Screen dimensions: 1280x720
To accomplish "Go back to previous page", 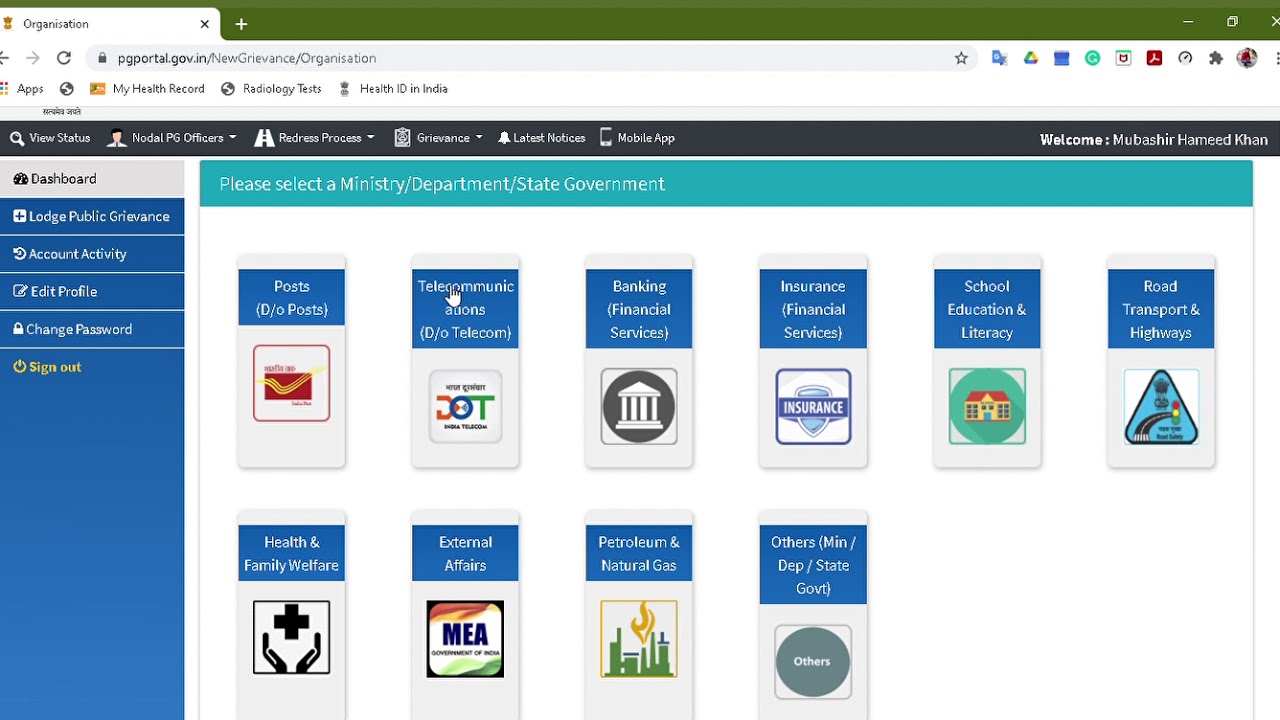I will [5, 58].
